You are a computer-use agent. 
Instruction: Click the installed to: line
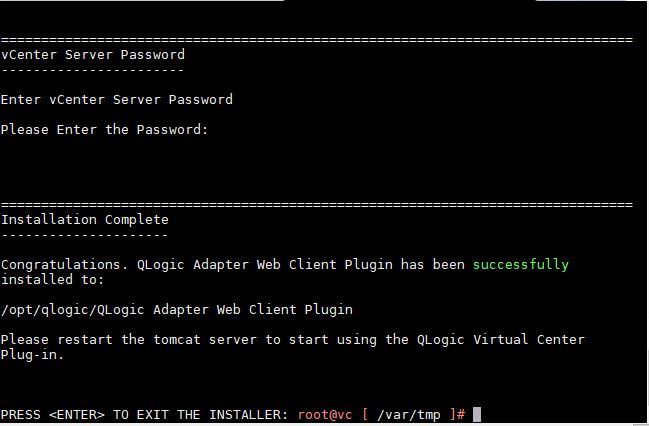52,279
